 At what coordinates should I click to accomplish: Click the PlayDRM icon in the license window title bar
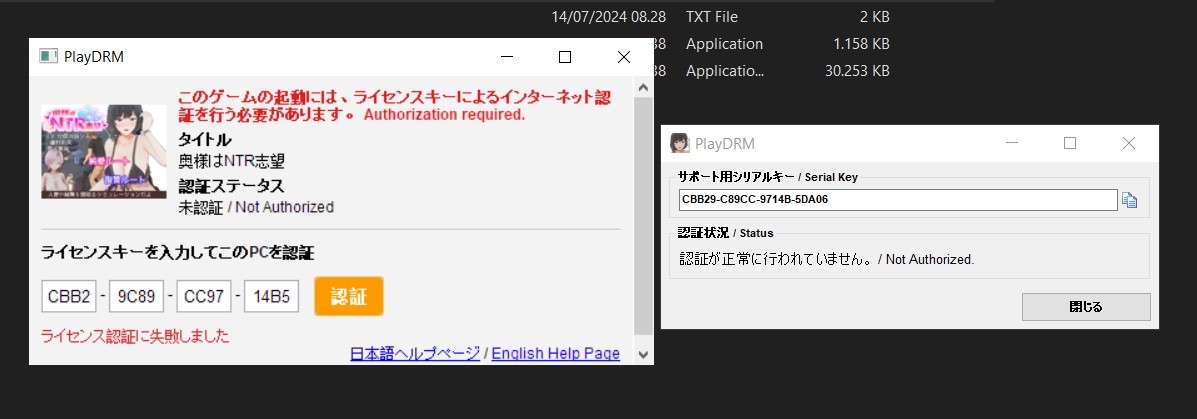pos(48,57)
